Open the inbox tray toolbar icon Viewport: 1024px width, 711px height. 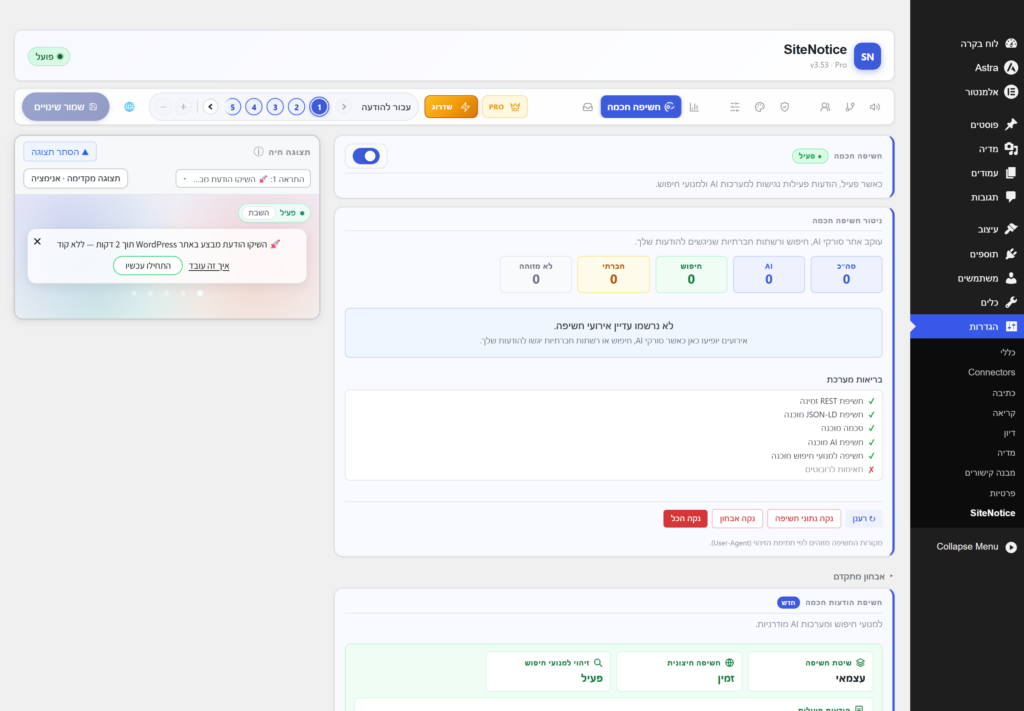tap(588, 107)
